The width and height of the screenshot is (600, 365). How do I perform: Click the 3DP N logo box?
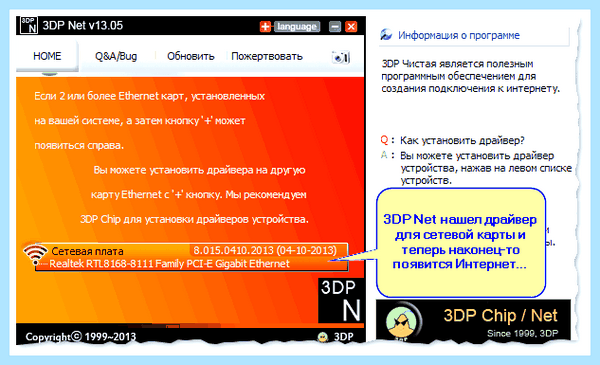[340, 300]
